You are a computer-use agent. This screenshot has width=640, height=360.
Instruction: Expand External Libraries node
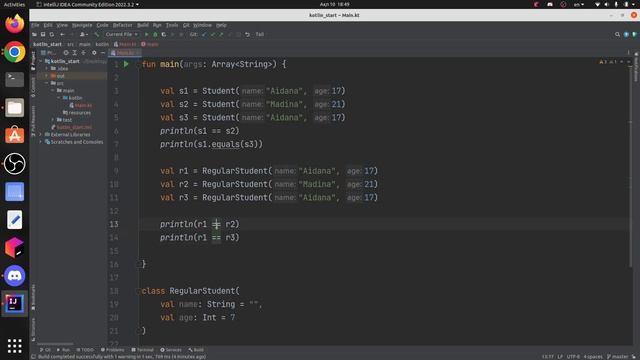coord(41,135)
